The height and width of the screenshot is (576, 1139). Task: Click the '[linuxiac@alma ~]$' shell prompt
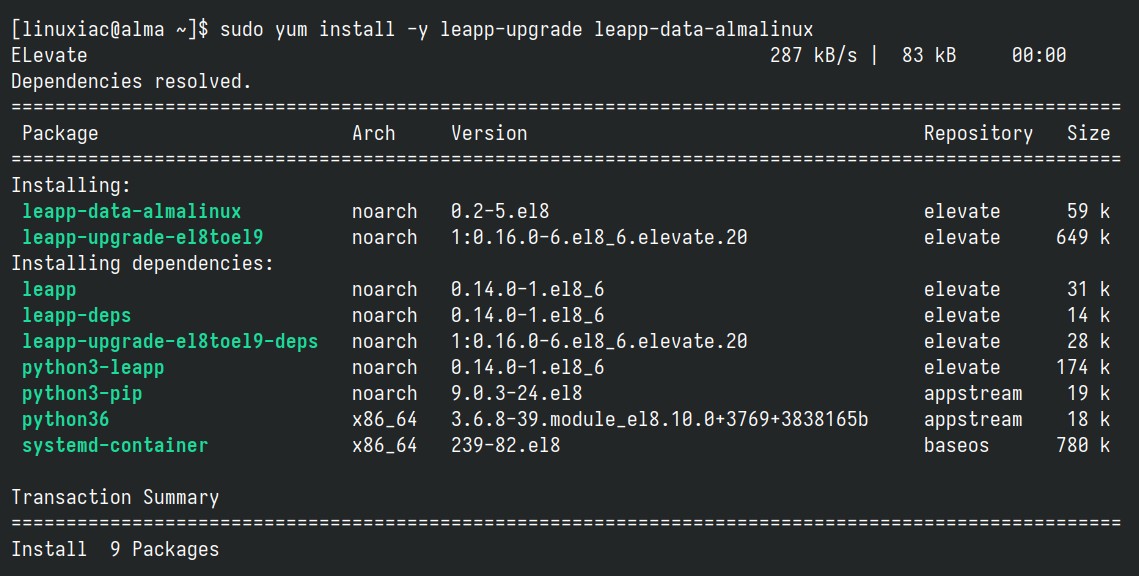110,30
